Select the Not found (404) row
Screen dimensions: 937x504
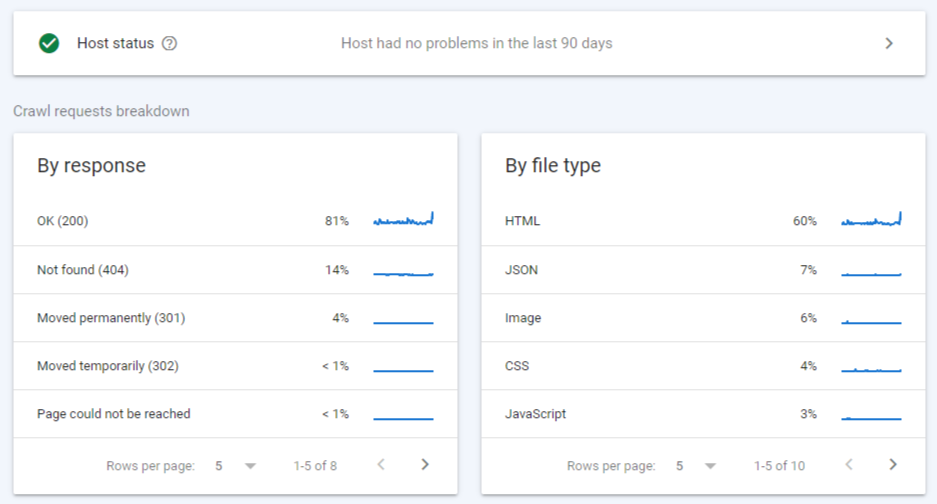tap(83, 270)
